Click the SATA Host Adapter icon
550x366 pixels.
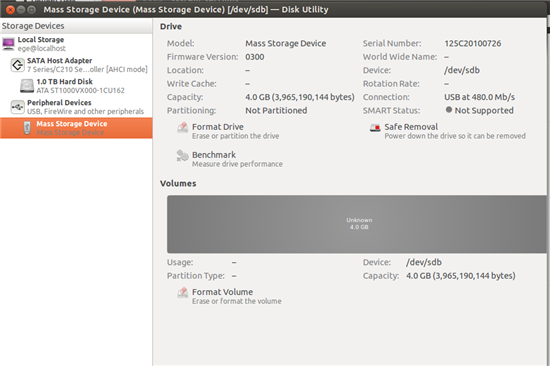point(18,65)
